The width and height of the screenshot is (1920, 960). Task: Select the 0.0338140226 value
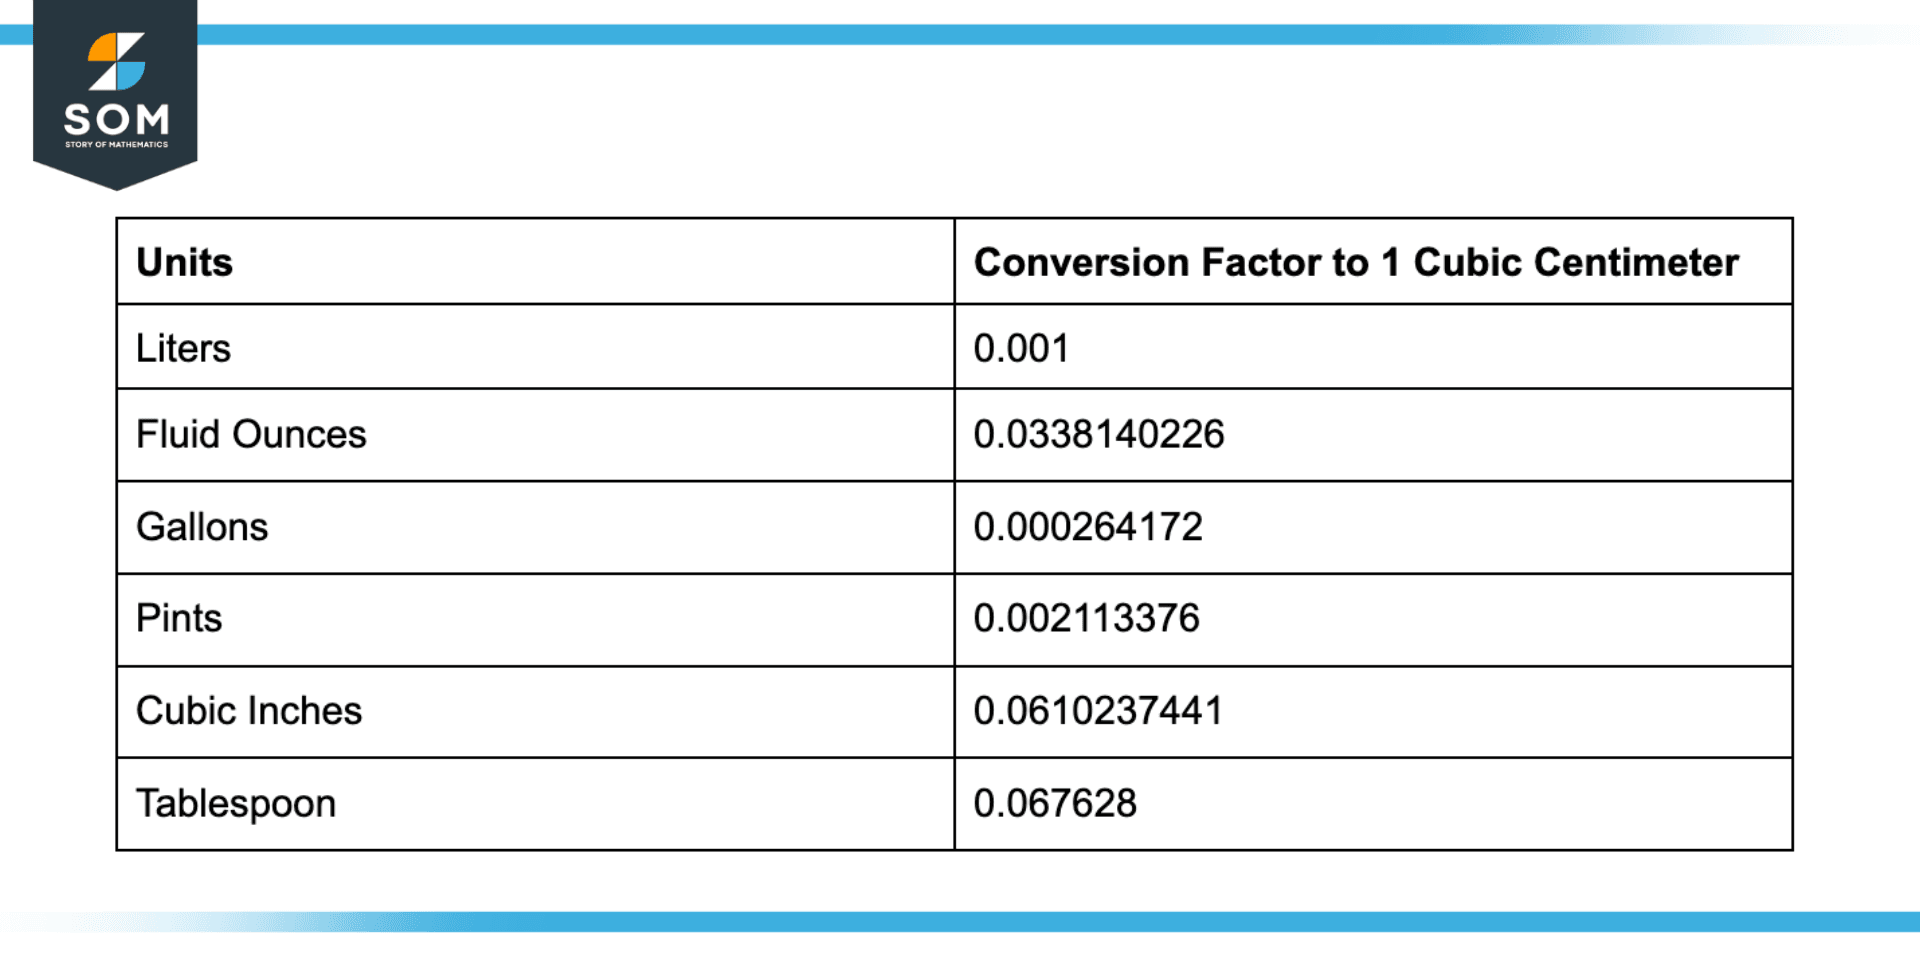click(x=1098, y=434)
